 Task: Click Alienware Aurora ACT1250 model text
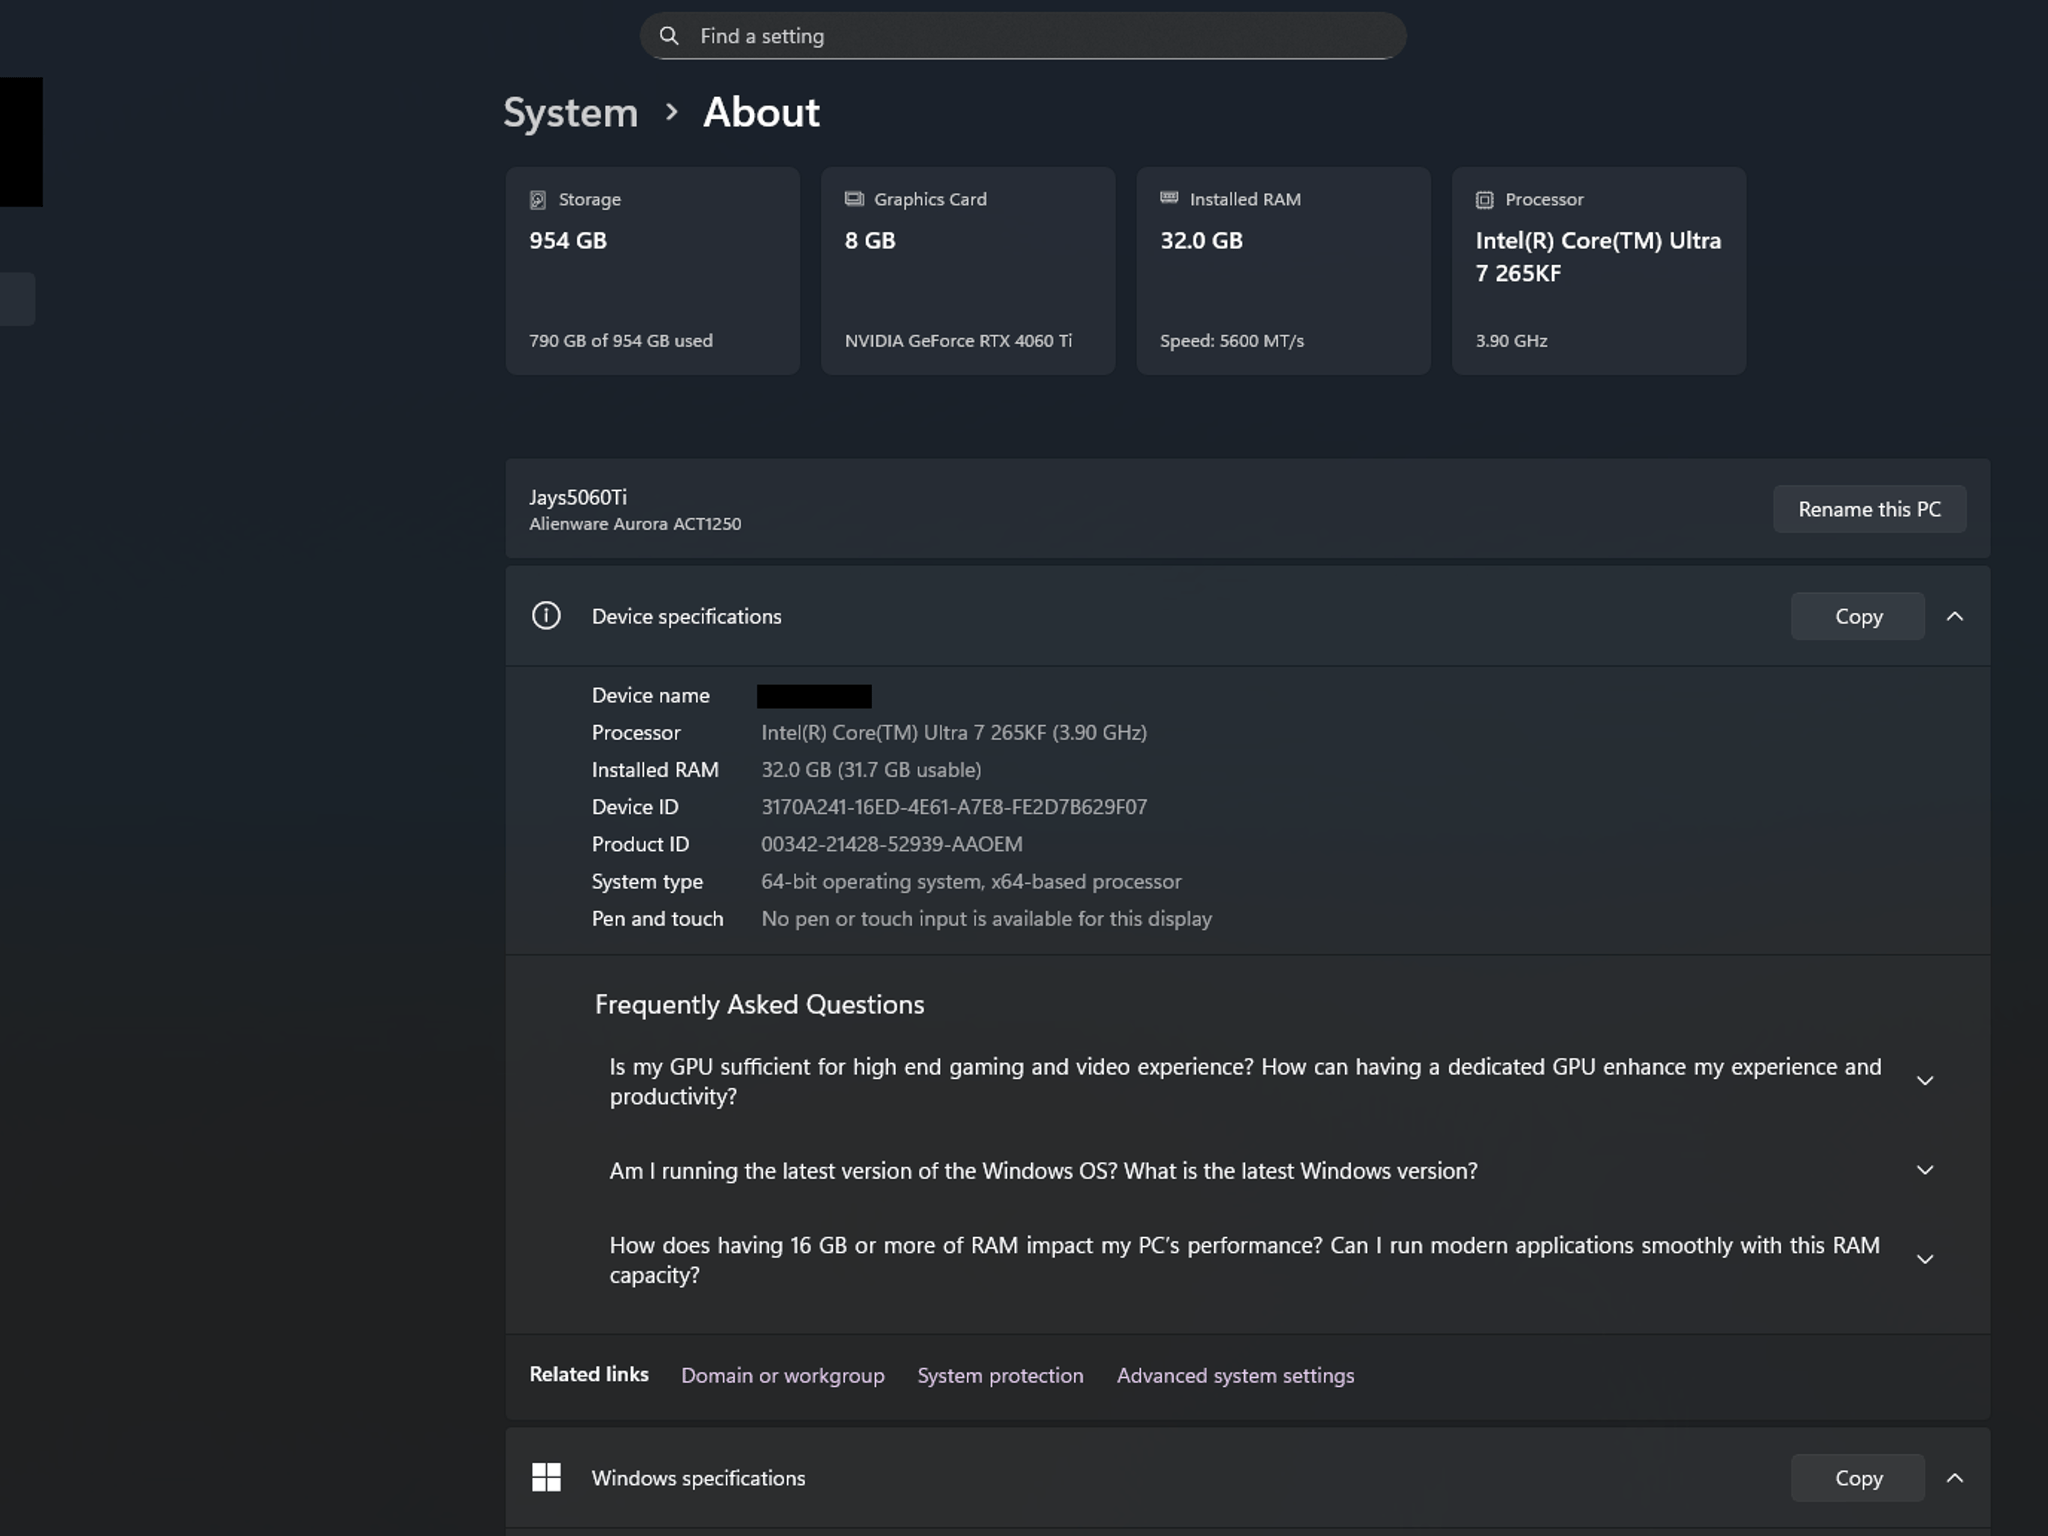pyautogui.click(x=635, y=524)
